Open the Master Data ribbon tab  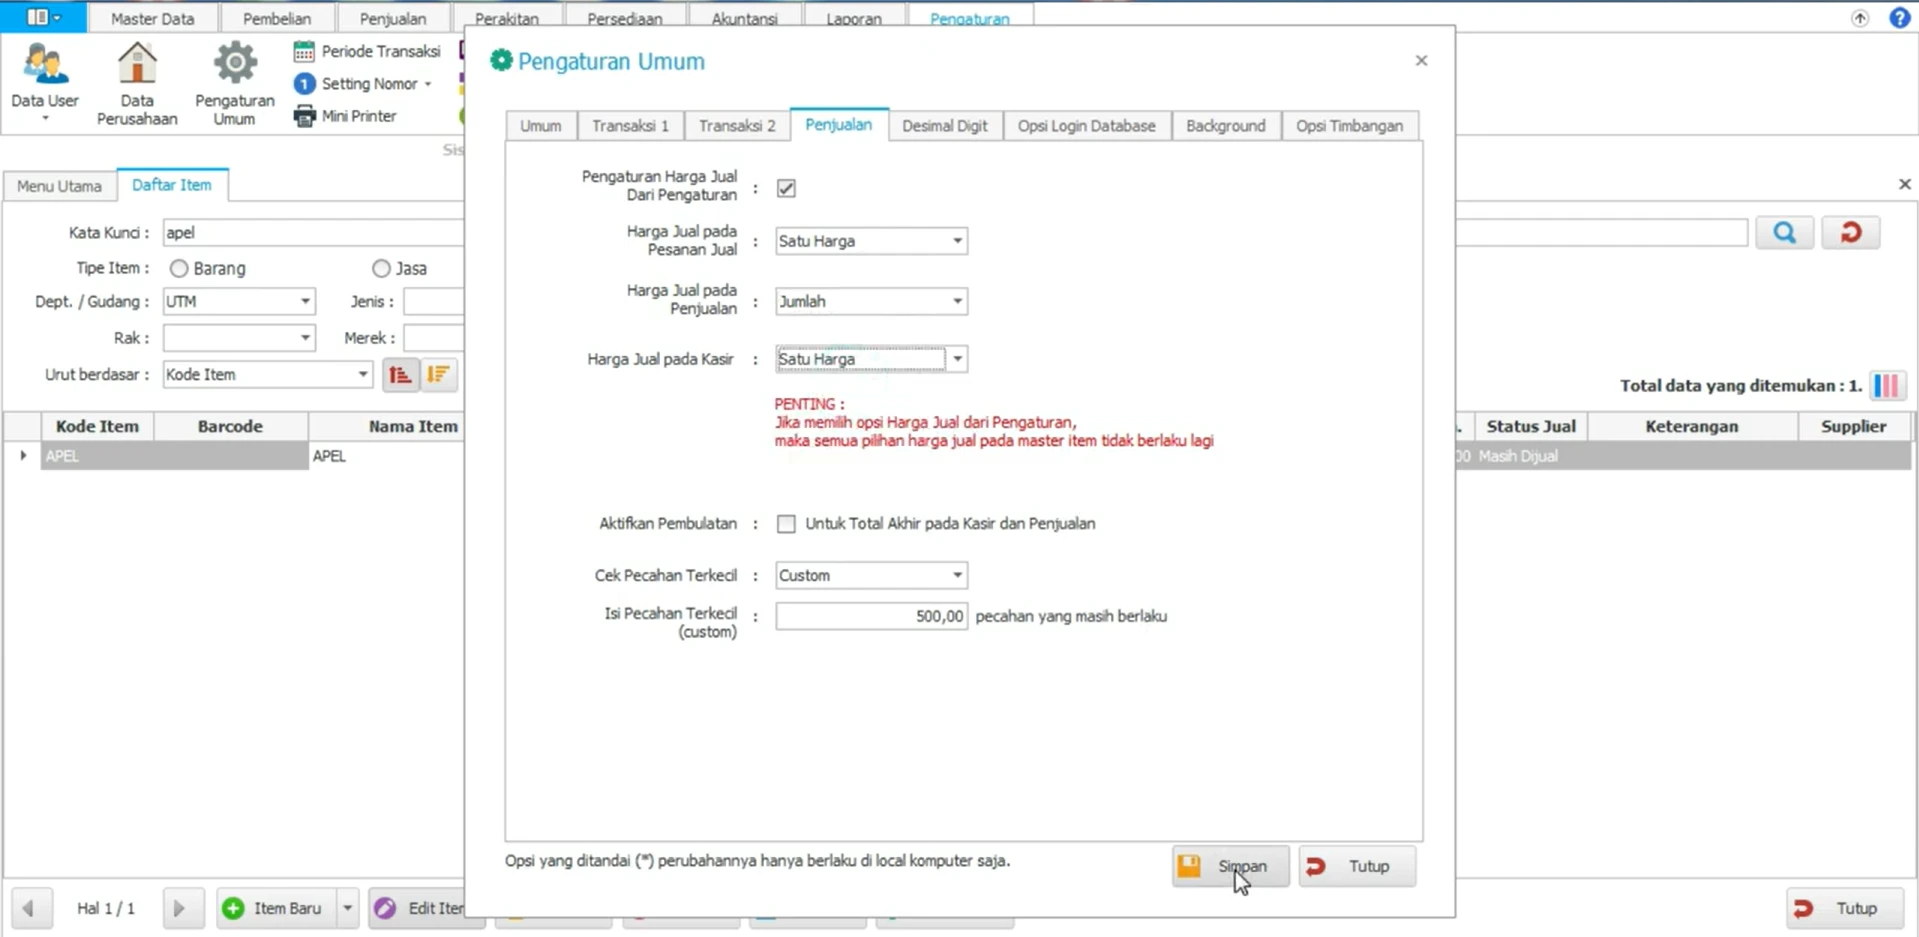[152, 18]
